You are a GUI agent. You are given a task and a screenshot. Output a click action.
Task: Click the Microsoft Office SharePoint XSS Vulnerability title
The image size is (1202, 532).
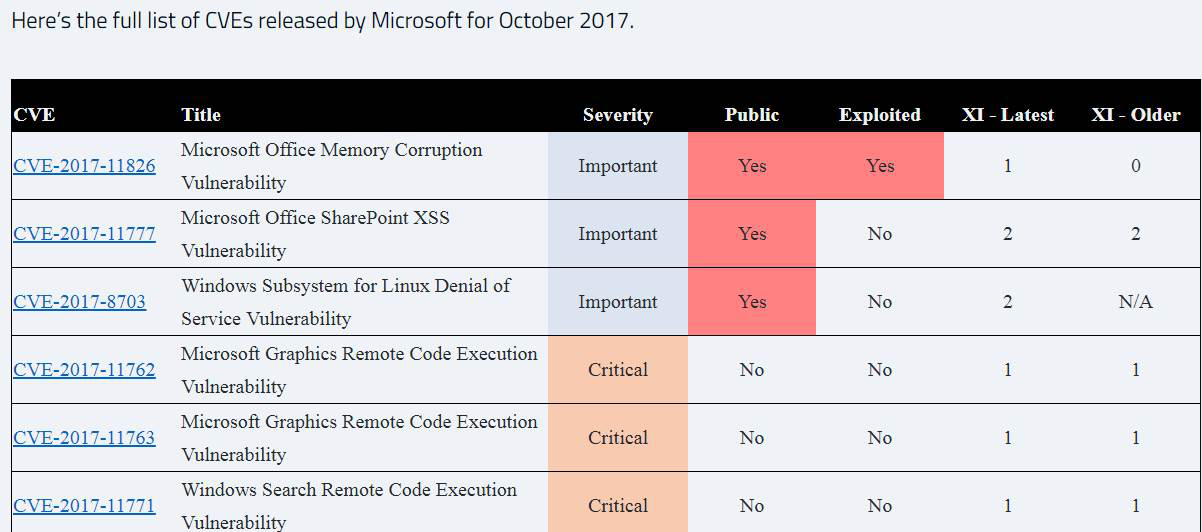pyautogui.click(x=315, y=233)
